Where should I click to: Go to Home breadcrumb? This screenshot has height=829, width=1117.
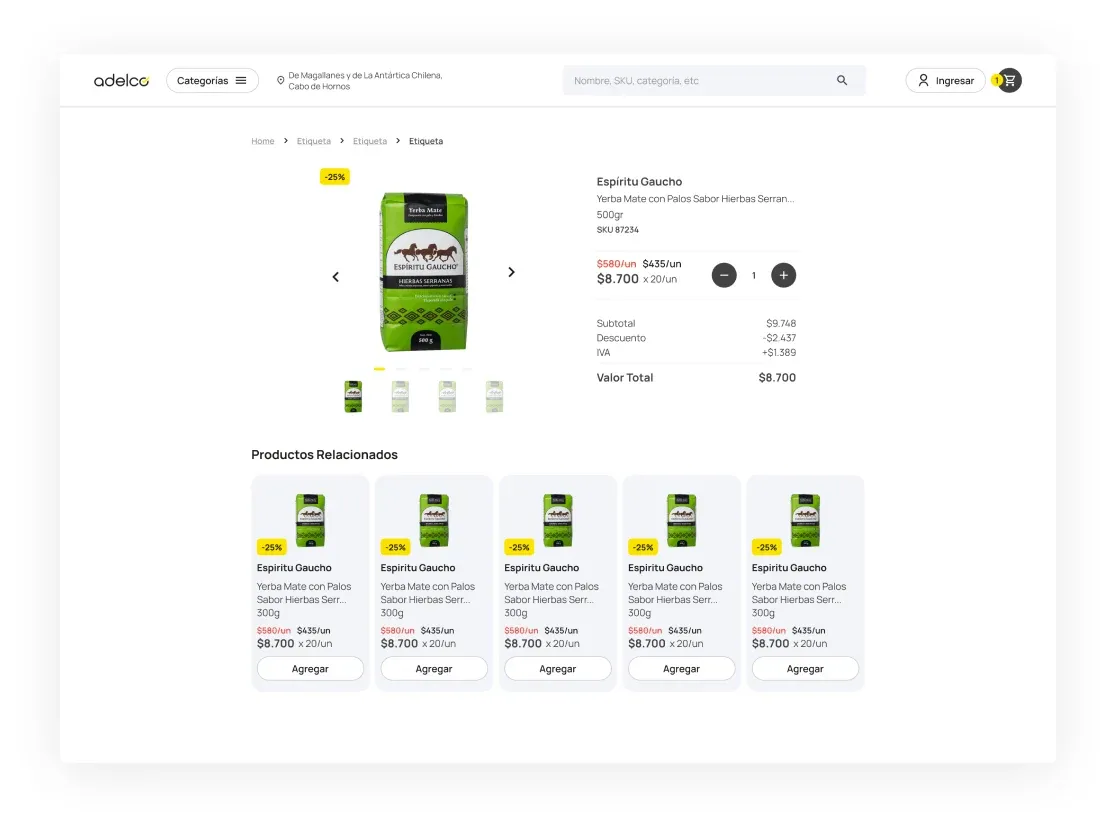click(262, 141)
